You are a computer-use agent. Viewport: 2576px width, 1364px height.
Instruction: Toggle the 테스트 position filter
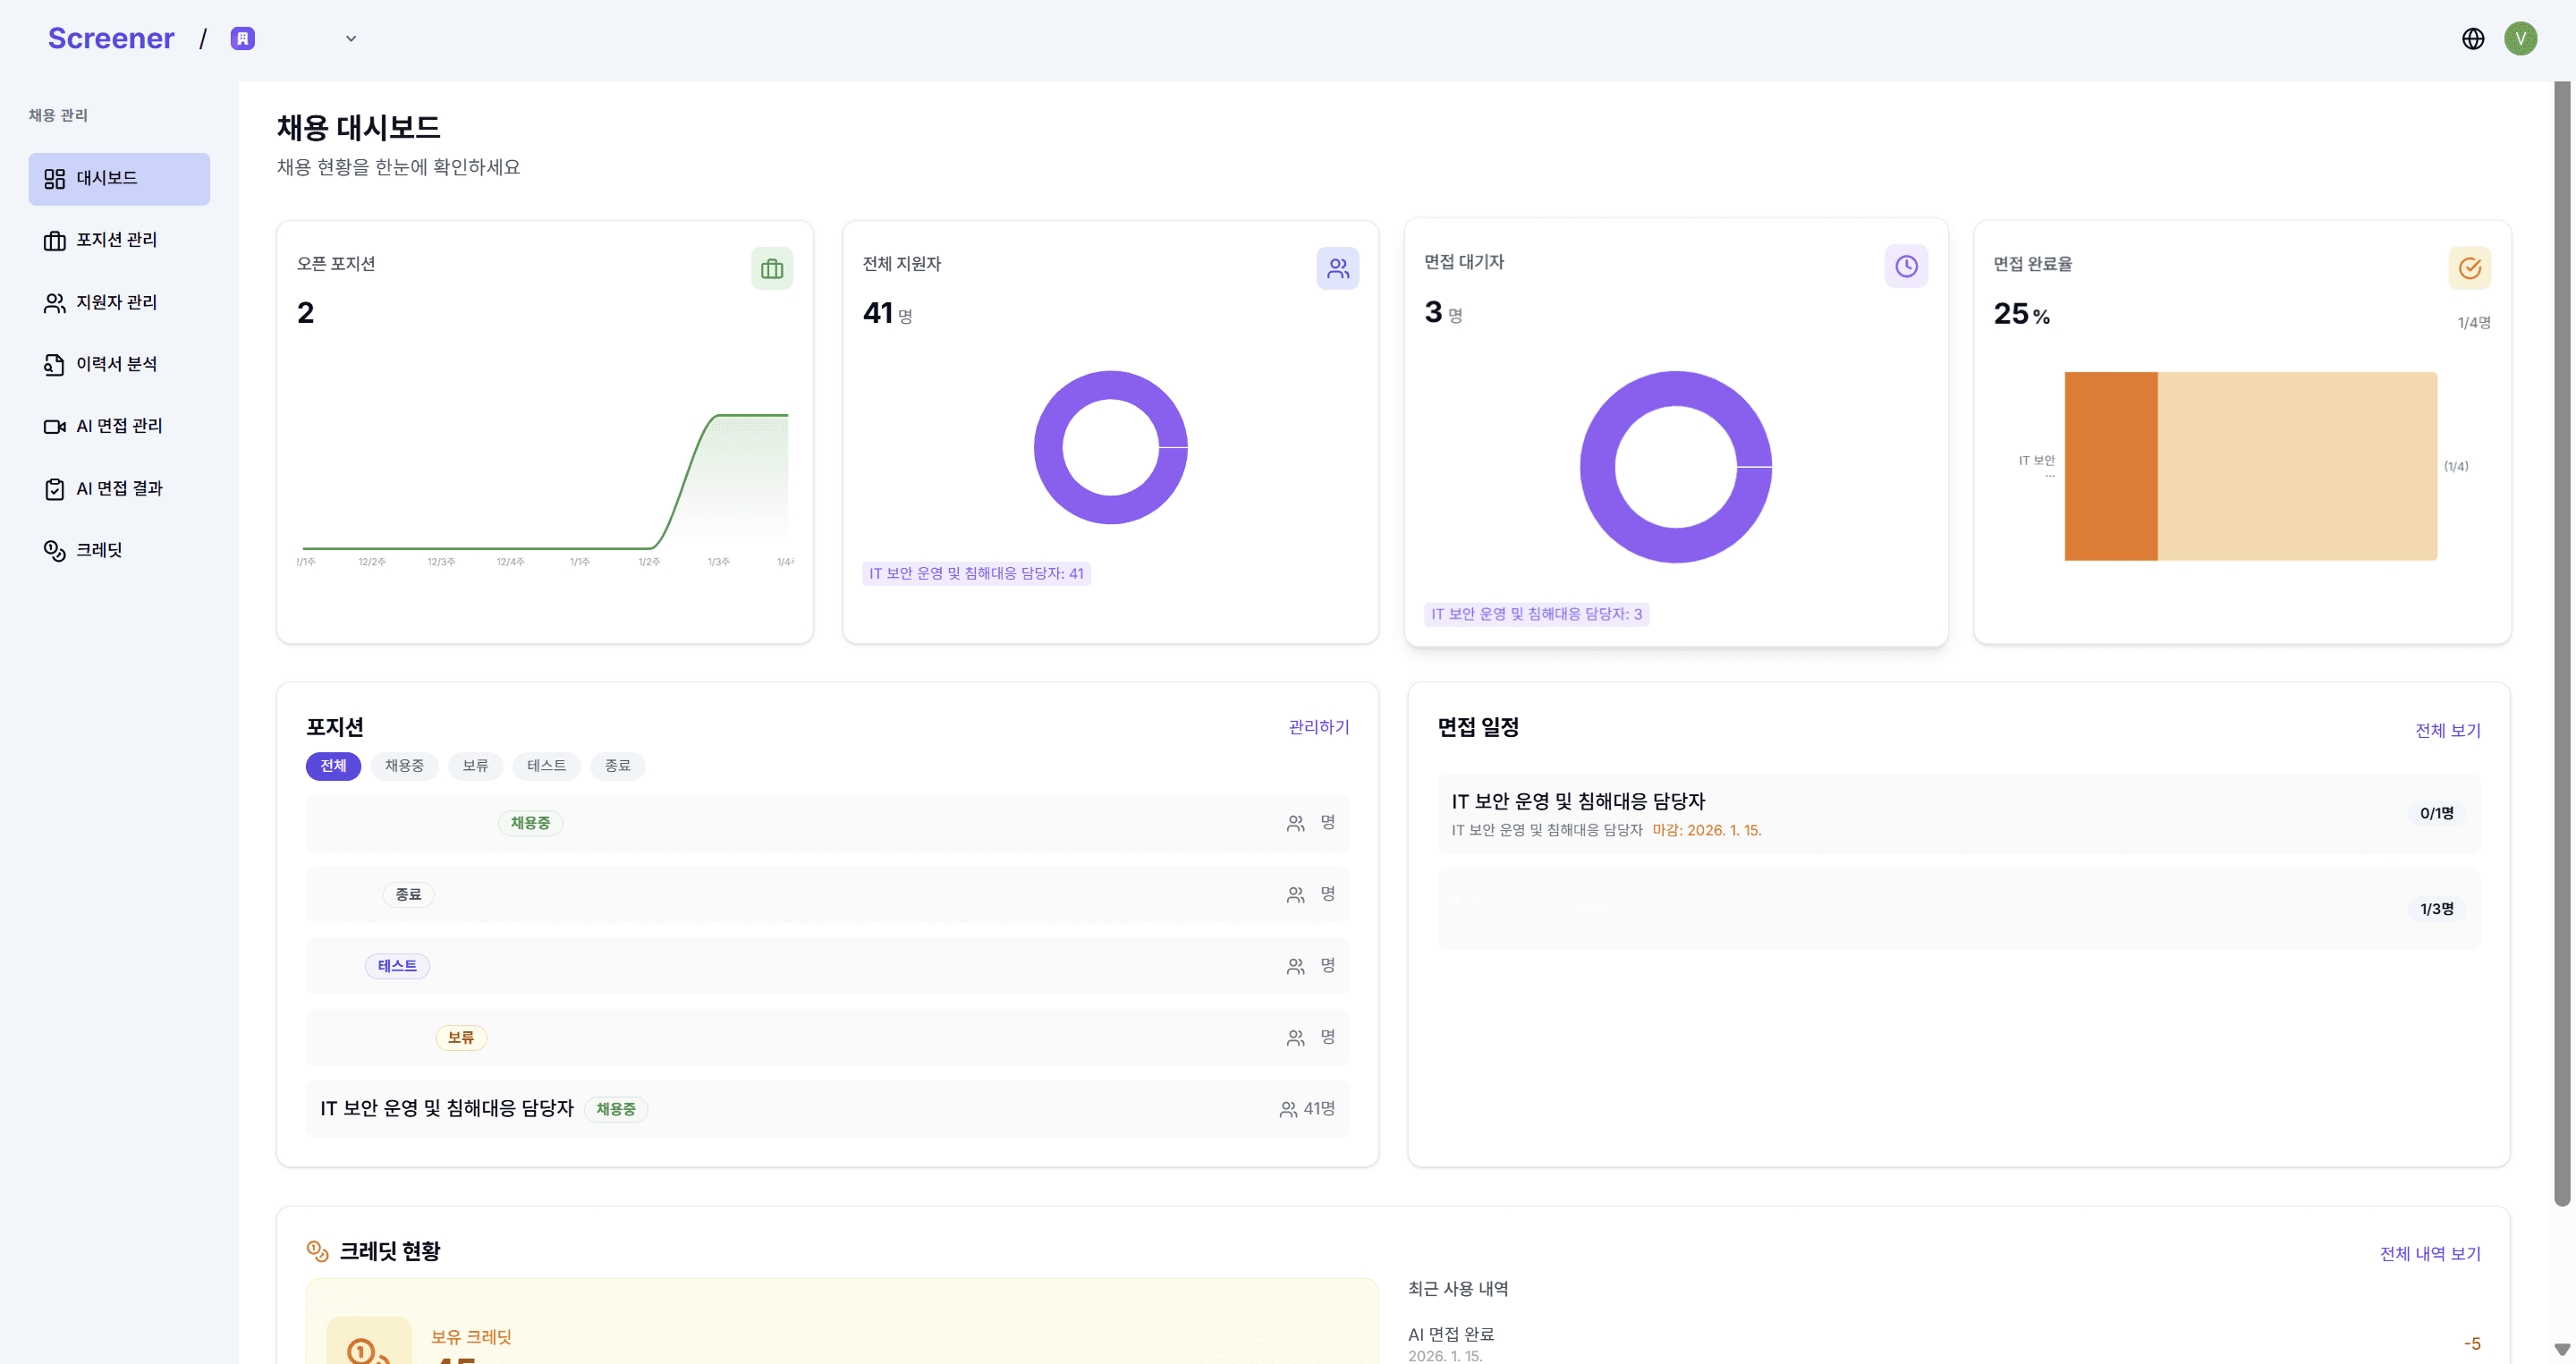click(546, 766)
